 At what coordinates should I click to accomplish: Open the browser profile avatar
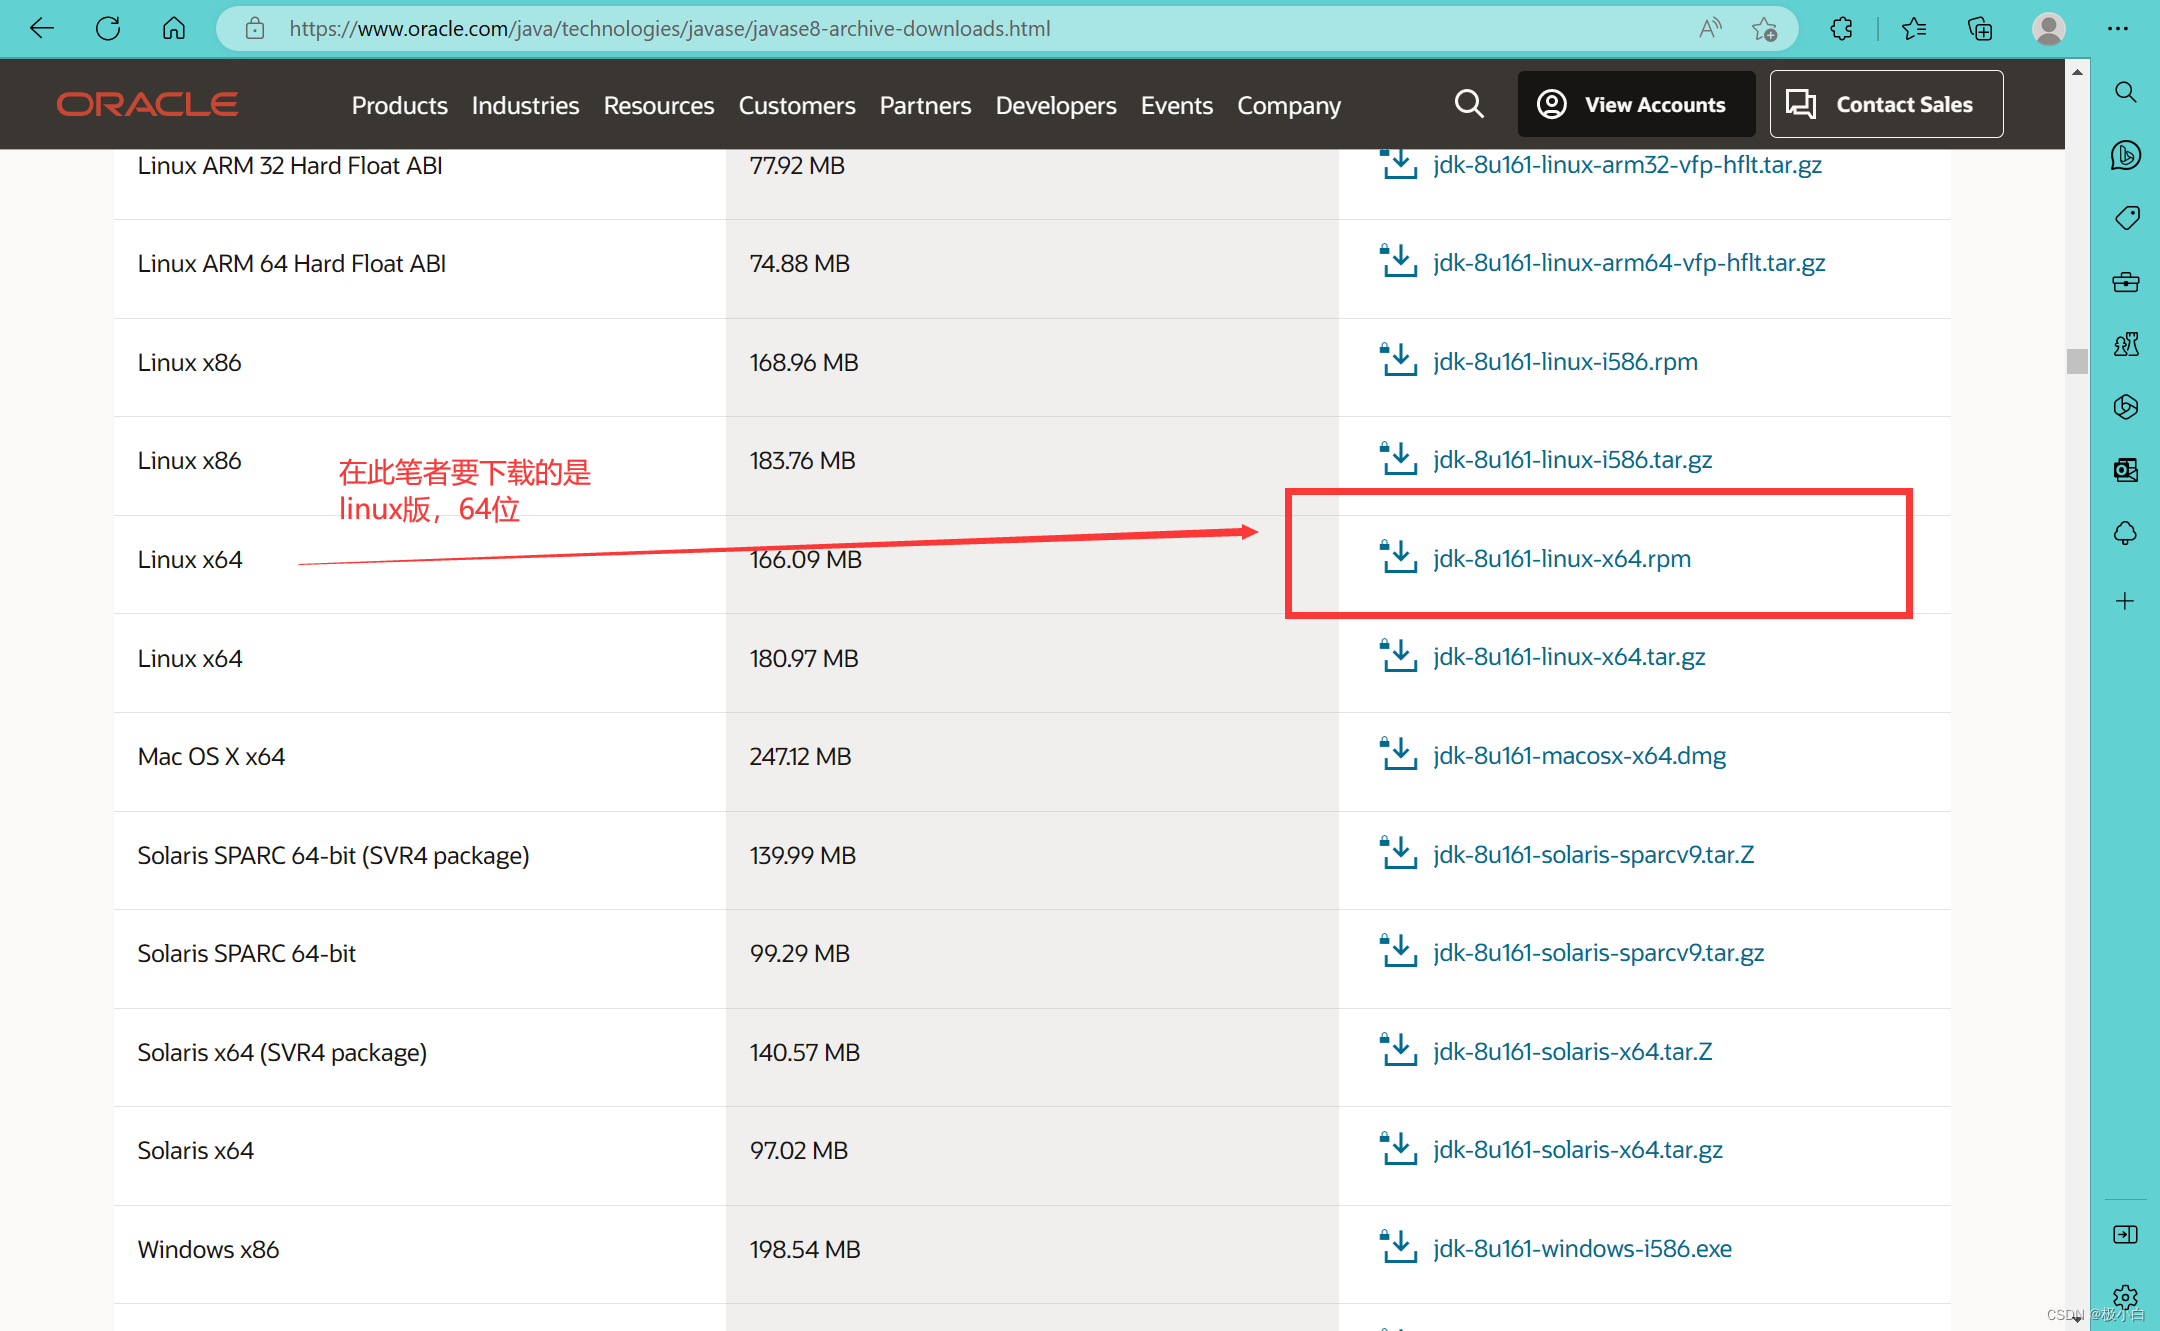pyautogui.click(x=2048, y=28)
